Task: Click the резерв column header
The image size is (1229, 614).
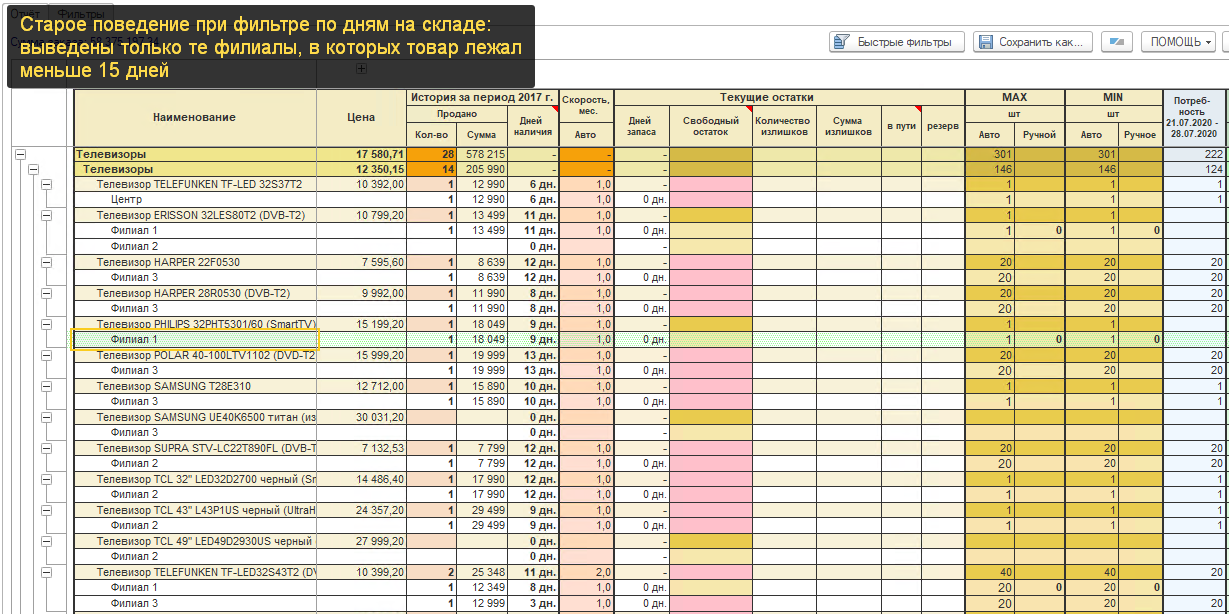Action: coord(942,126)
